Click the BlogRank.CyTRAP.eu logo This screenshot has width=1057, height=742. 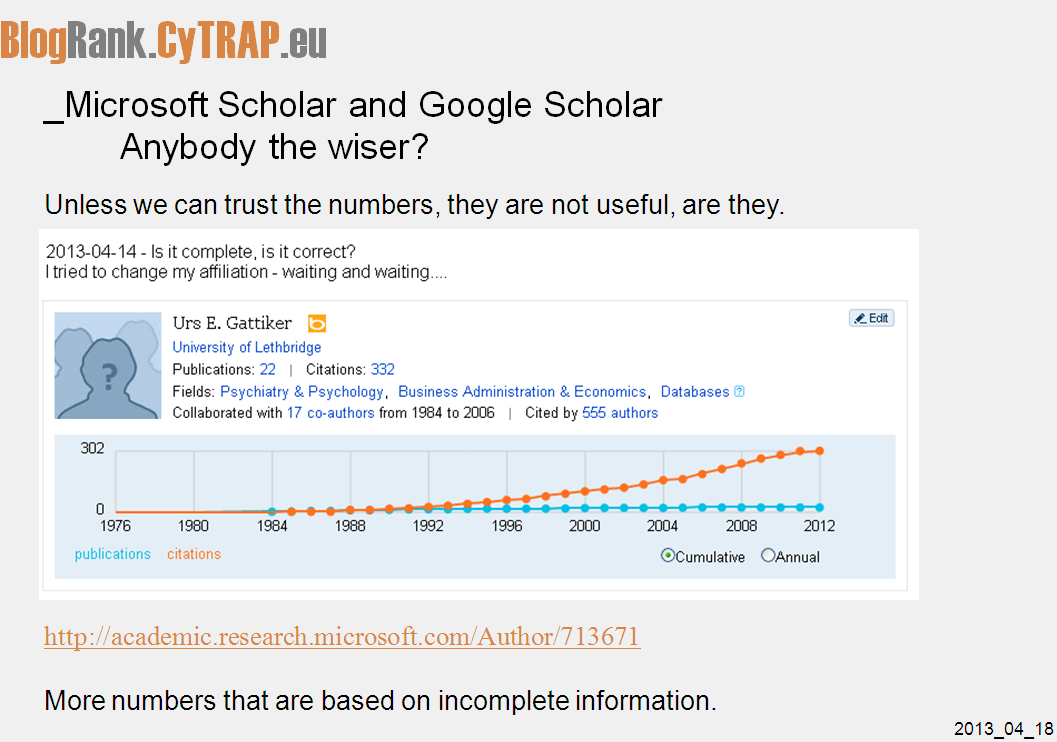coord(164,40)
